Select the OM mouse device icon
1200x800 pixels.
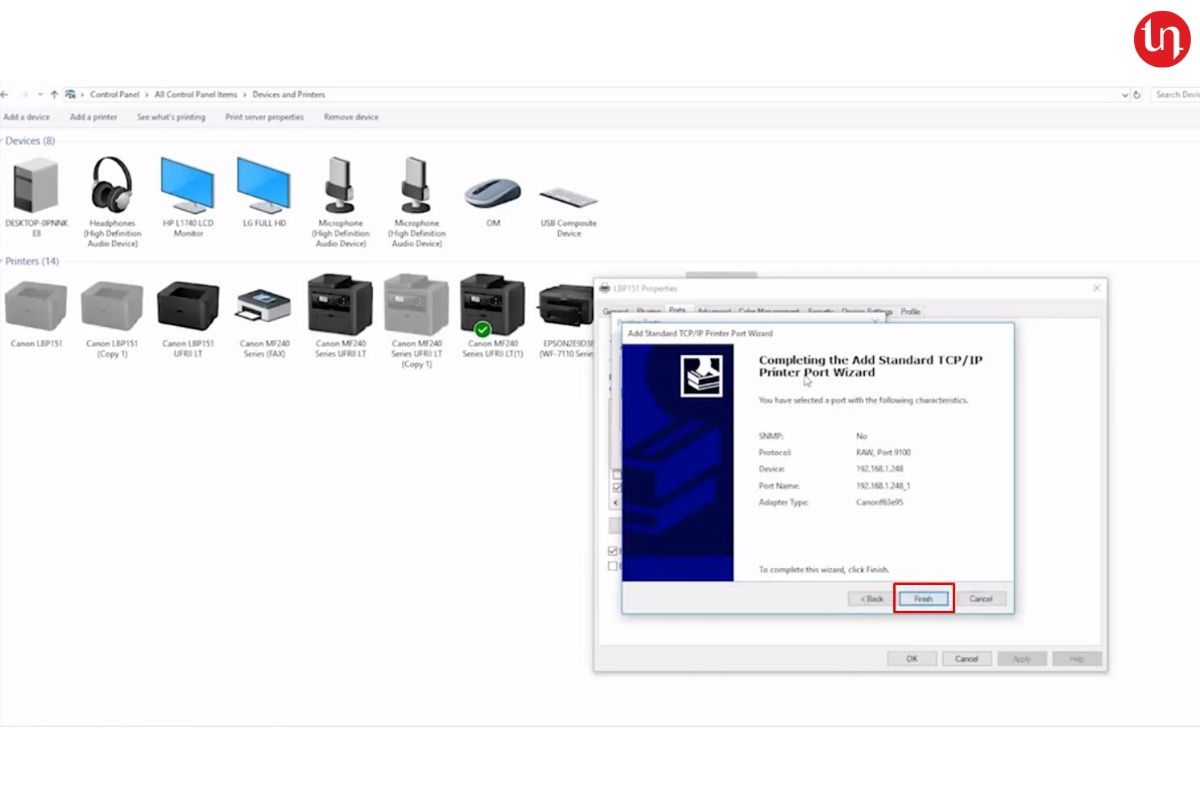click(x=493, y=193)
